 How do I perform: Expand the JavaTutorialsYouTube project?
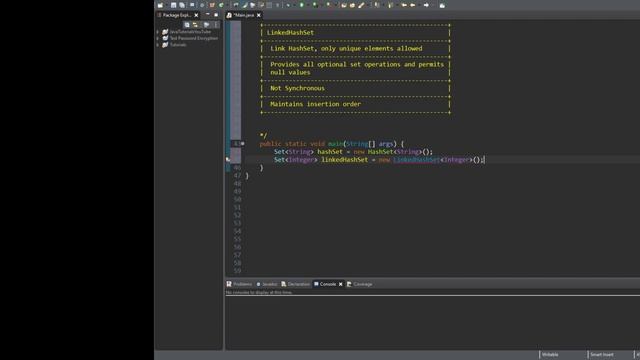click(x=158, y=31)
